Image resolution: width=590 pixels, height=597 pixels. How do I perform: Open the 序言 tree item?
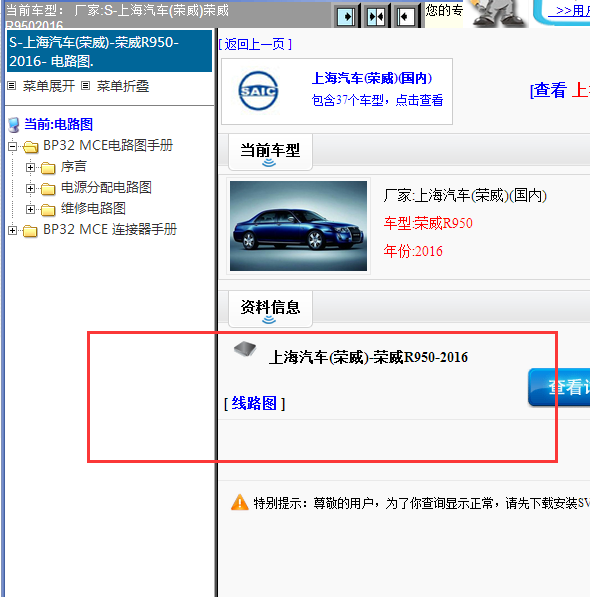pyautogui.click(x=74, y=167)
